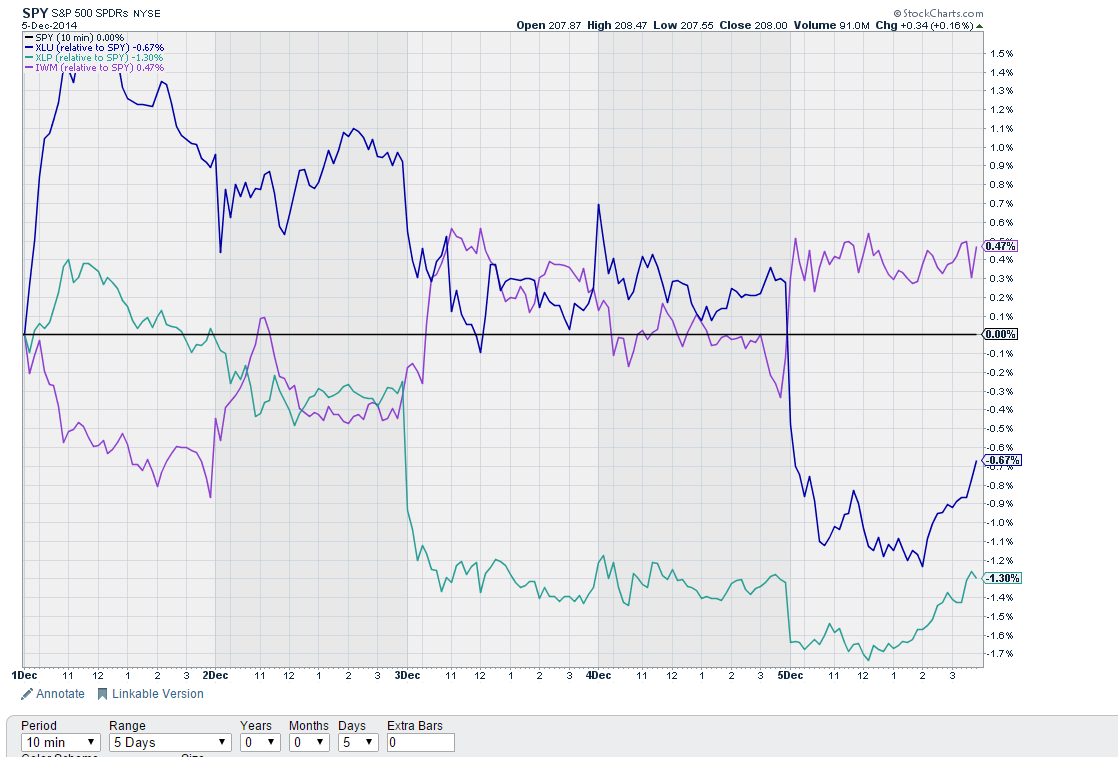Screen dimensions: 1118x757
Task: Click the SPY ticker symbol title
Action: pyautogui.click(x=35, y=13)
